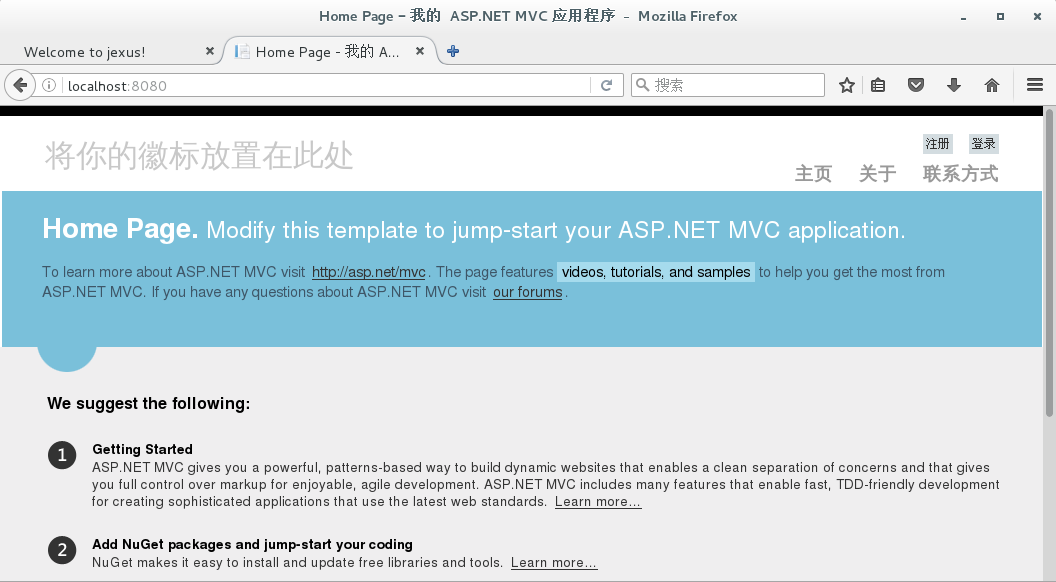1056x582 pixels.
Task: Minimize the Firefox window
Action: (x=964, y=17)
